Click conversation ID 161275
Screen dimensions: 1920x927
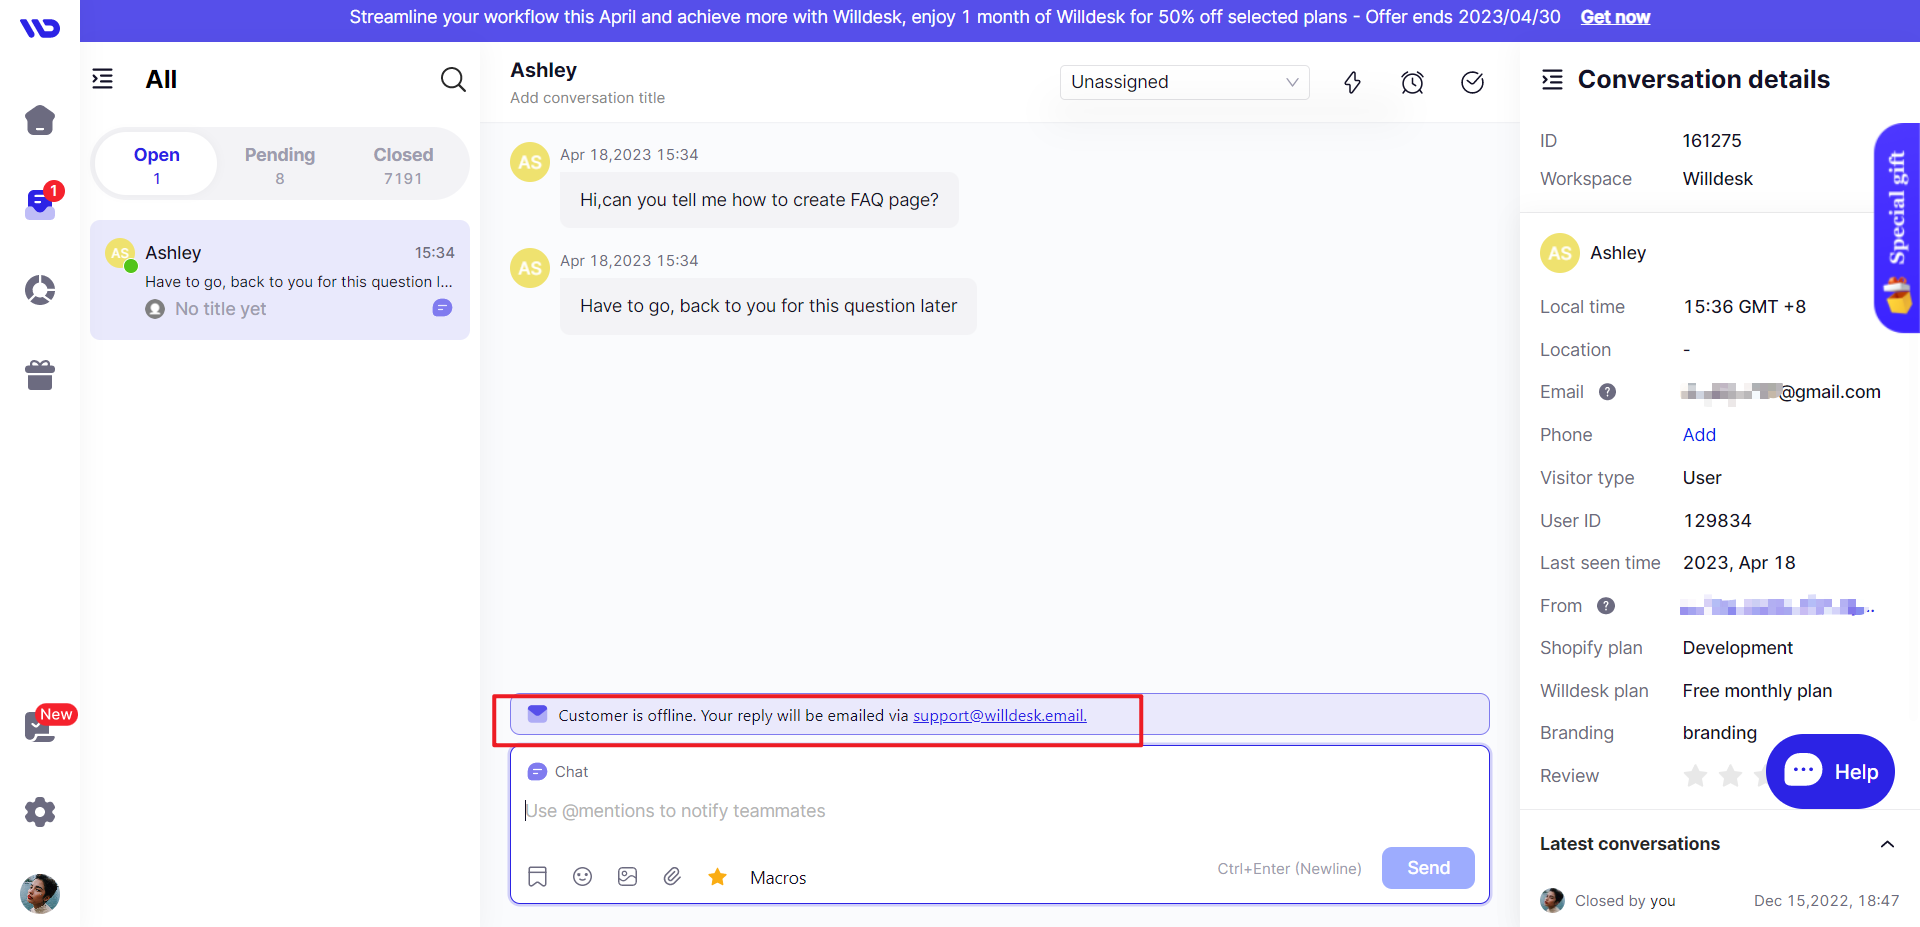[x=1712, y=141]
